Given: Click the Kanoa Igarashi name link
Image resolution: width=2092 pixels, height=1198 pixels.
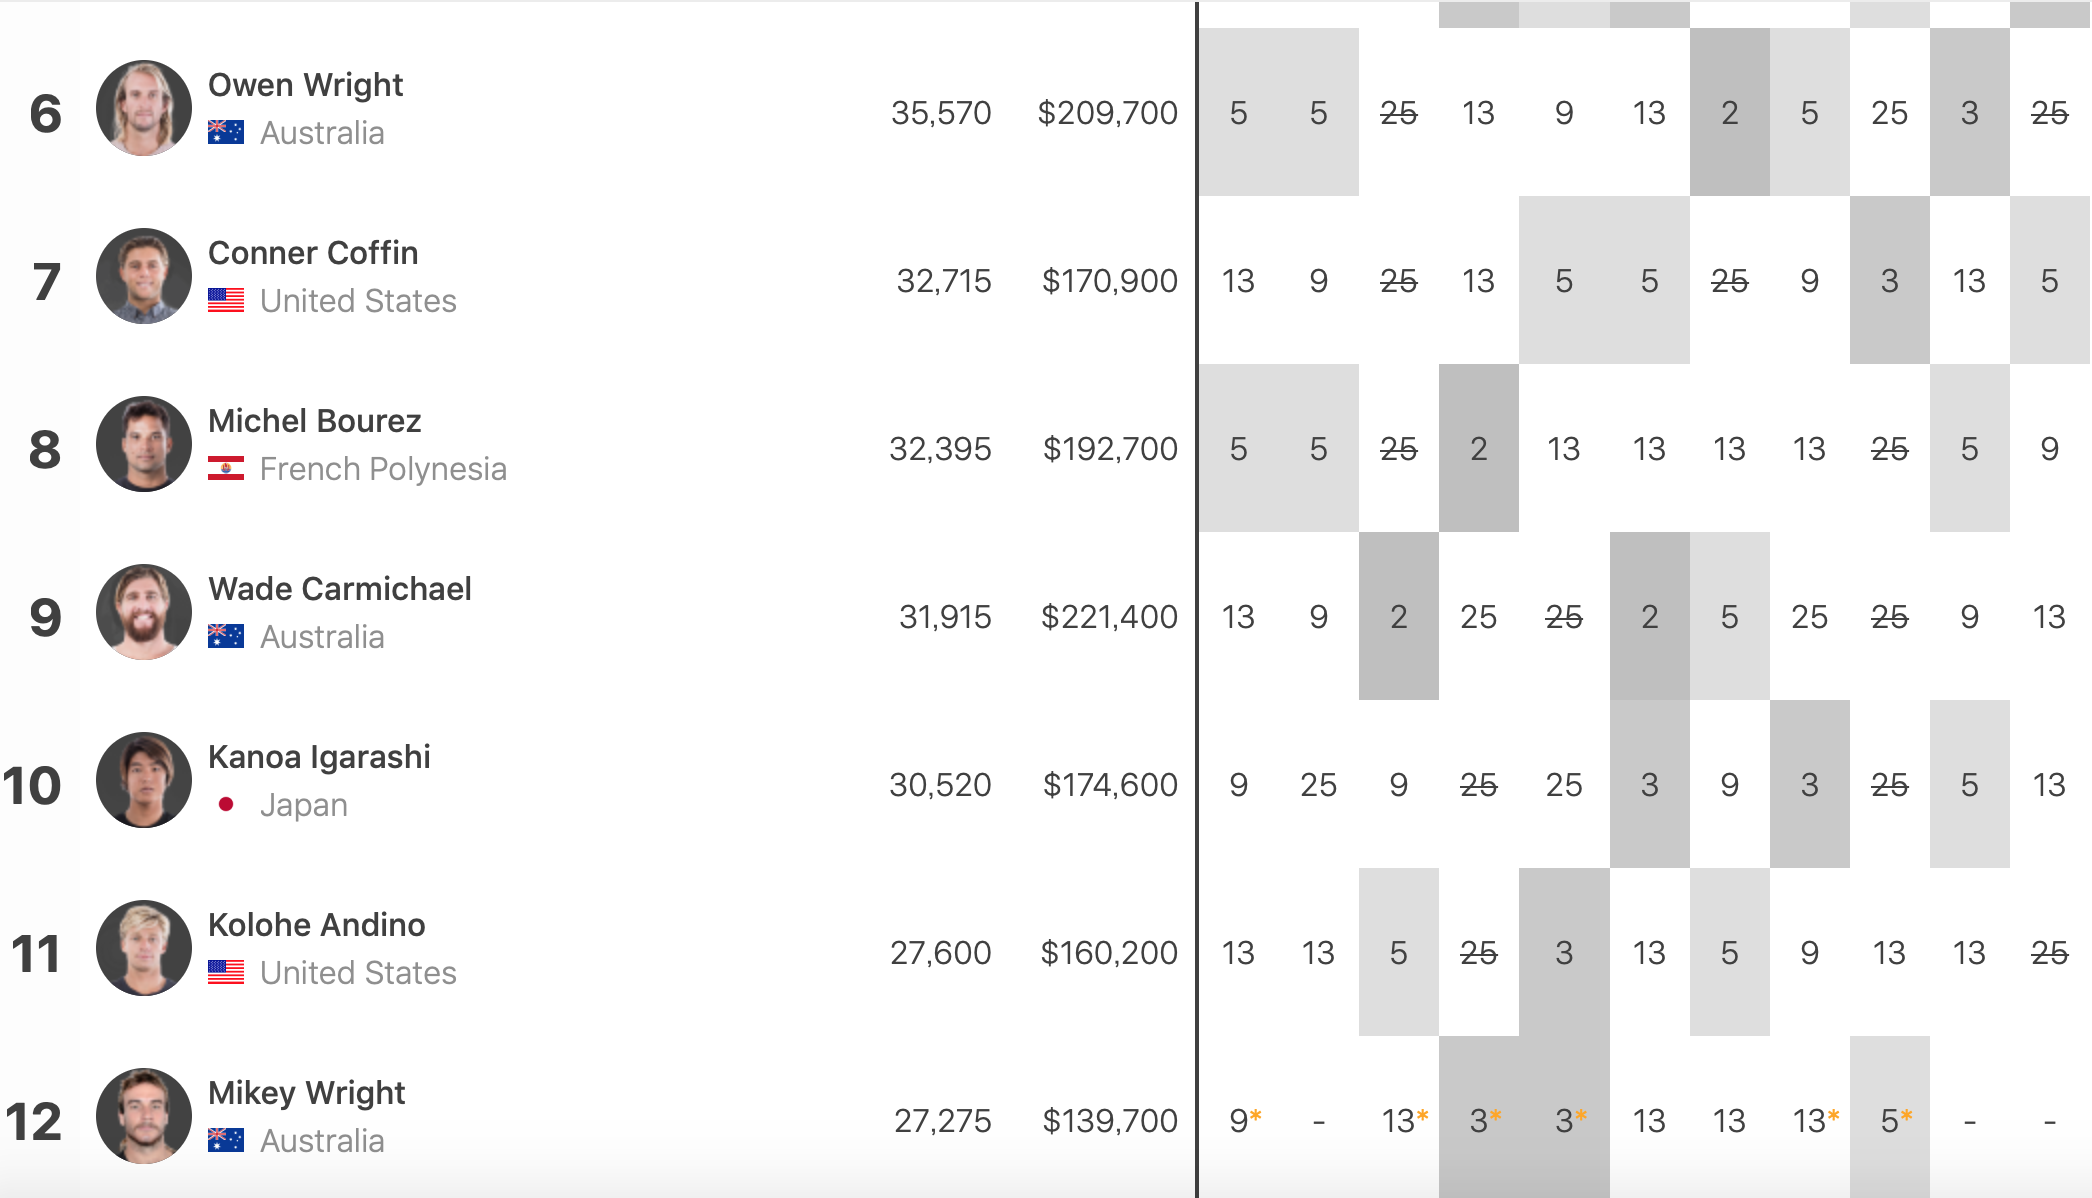Looking at the screenshot, I should [319, 757].
